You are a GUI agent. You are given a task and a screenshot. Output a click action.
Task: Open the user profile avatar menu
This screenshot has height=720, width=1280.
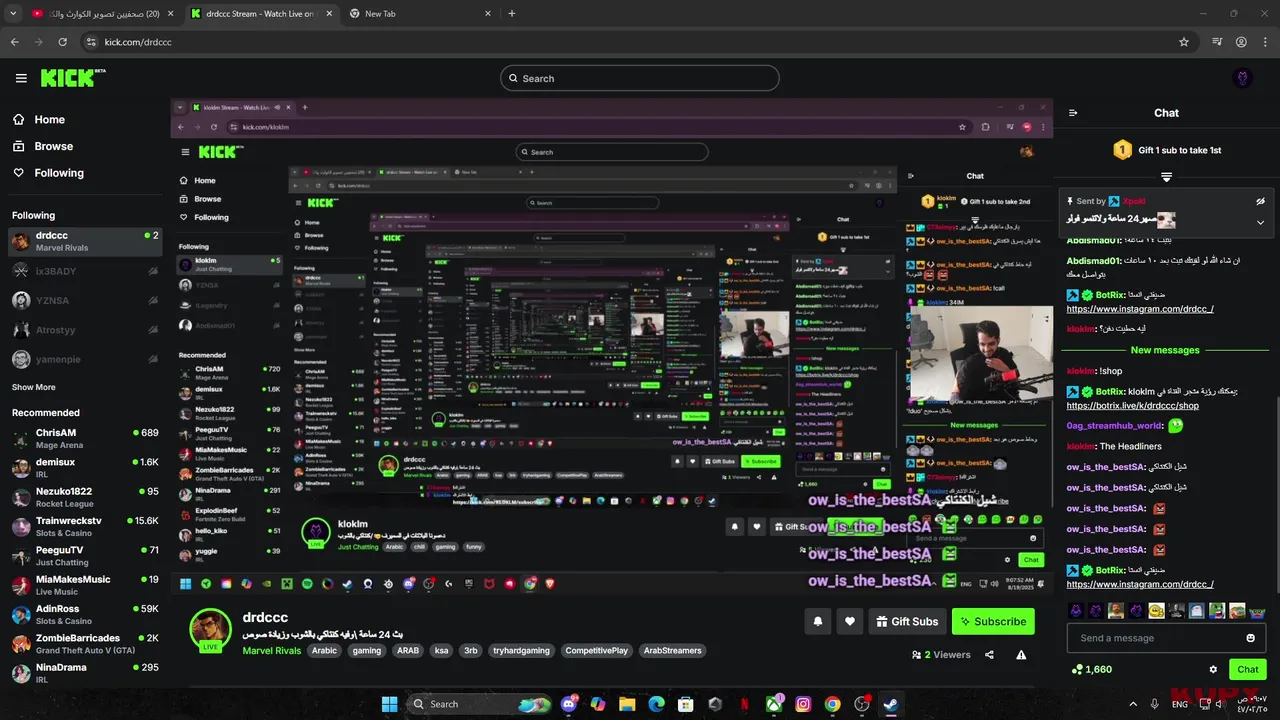(1243, 78)
